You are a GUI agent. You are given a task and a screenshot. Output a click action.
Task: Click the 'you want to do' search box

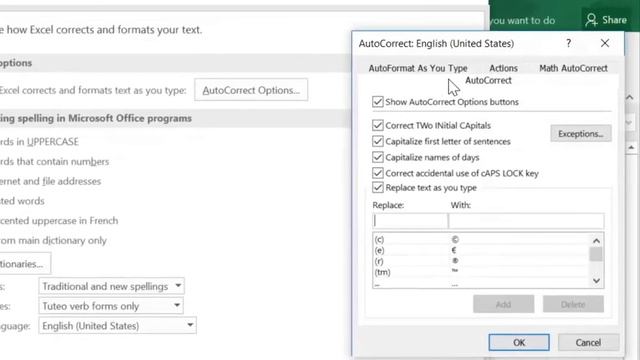tap(522, 20)
